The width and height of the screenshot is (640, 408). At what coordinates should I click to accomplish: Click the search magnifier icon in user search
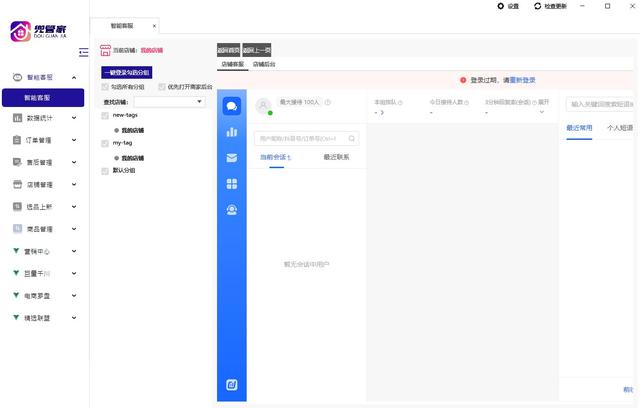(x=351, y=139)
